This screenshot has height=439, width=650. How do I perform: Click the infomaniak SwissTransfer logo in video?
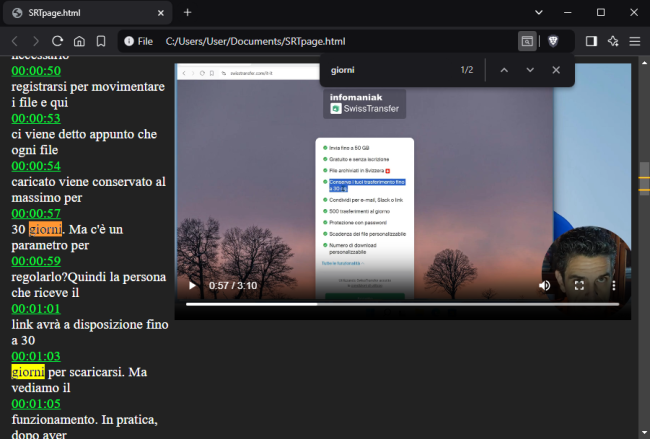(364, 104)
